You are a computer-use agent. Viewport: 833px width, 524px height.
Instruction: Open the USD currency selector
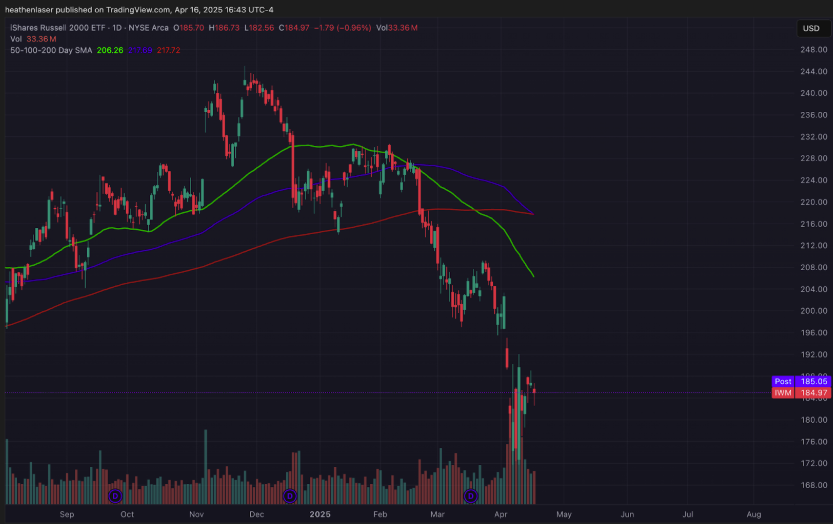coord(810,28)
